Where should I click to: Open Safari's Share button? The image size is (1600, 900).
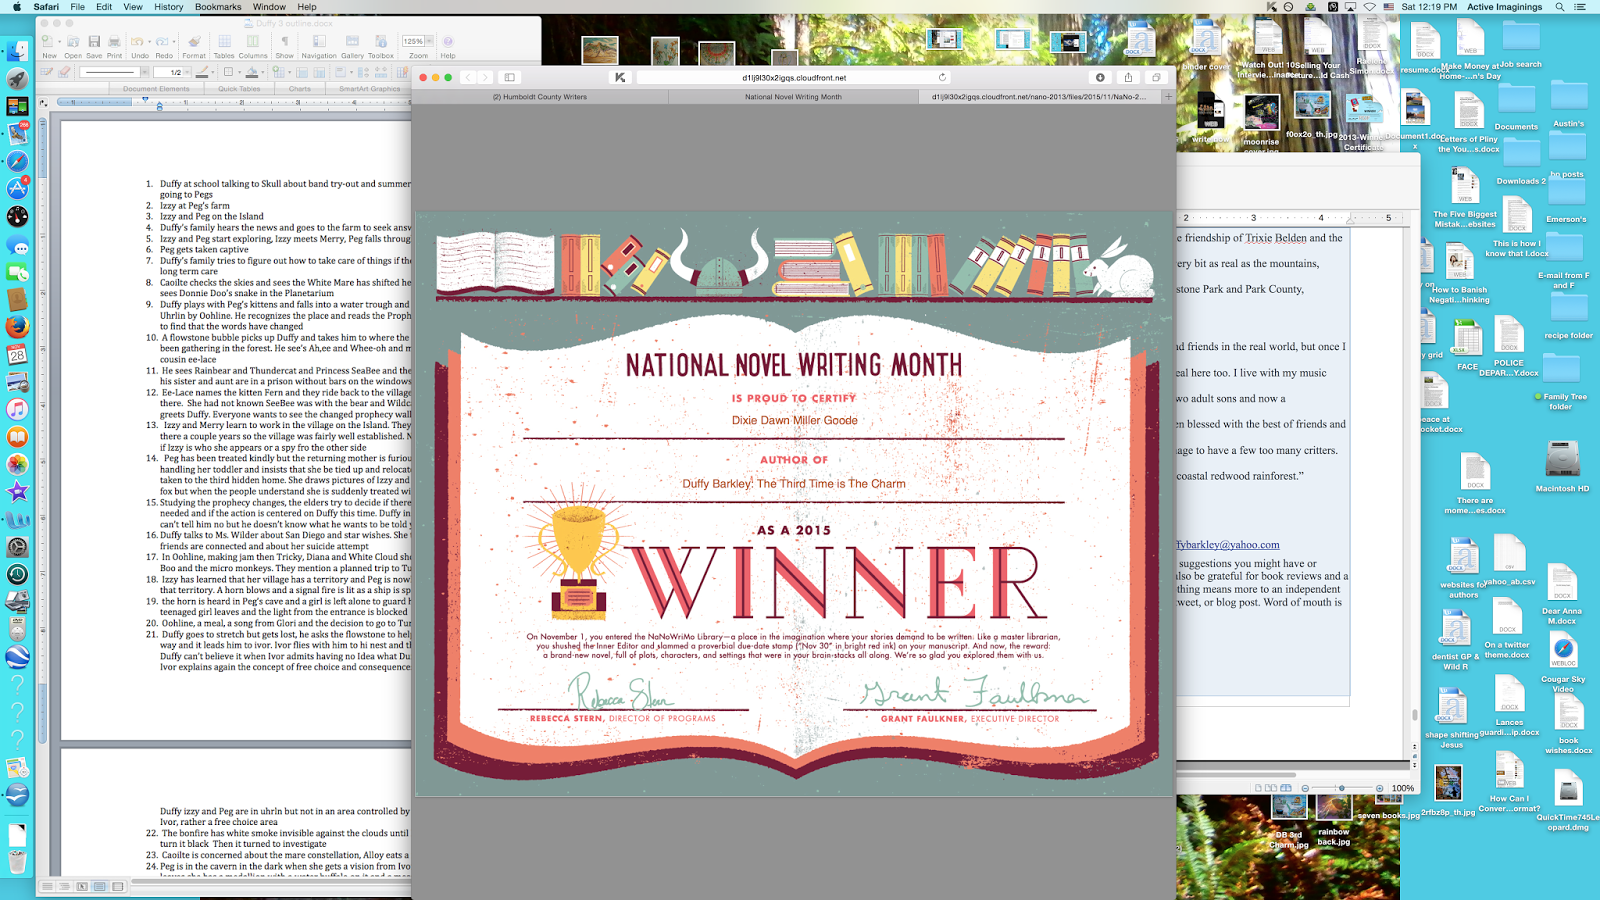(1128, 77)
